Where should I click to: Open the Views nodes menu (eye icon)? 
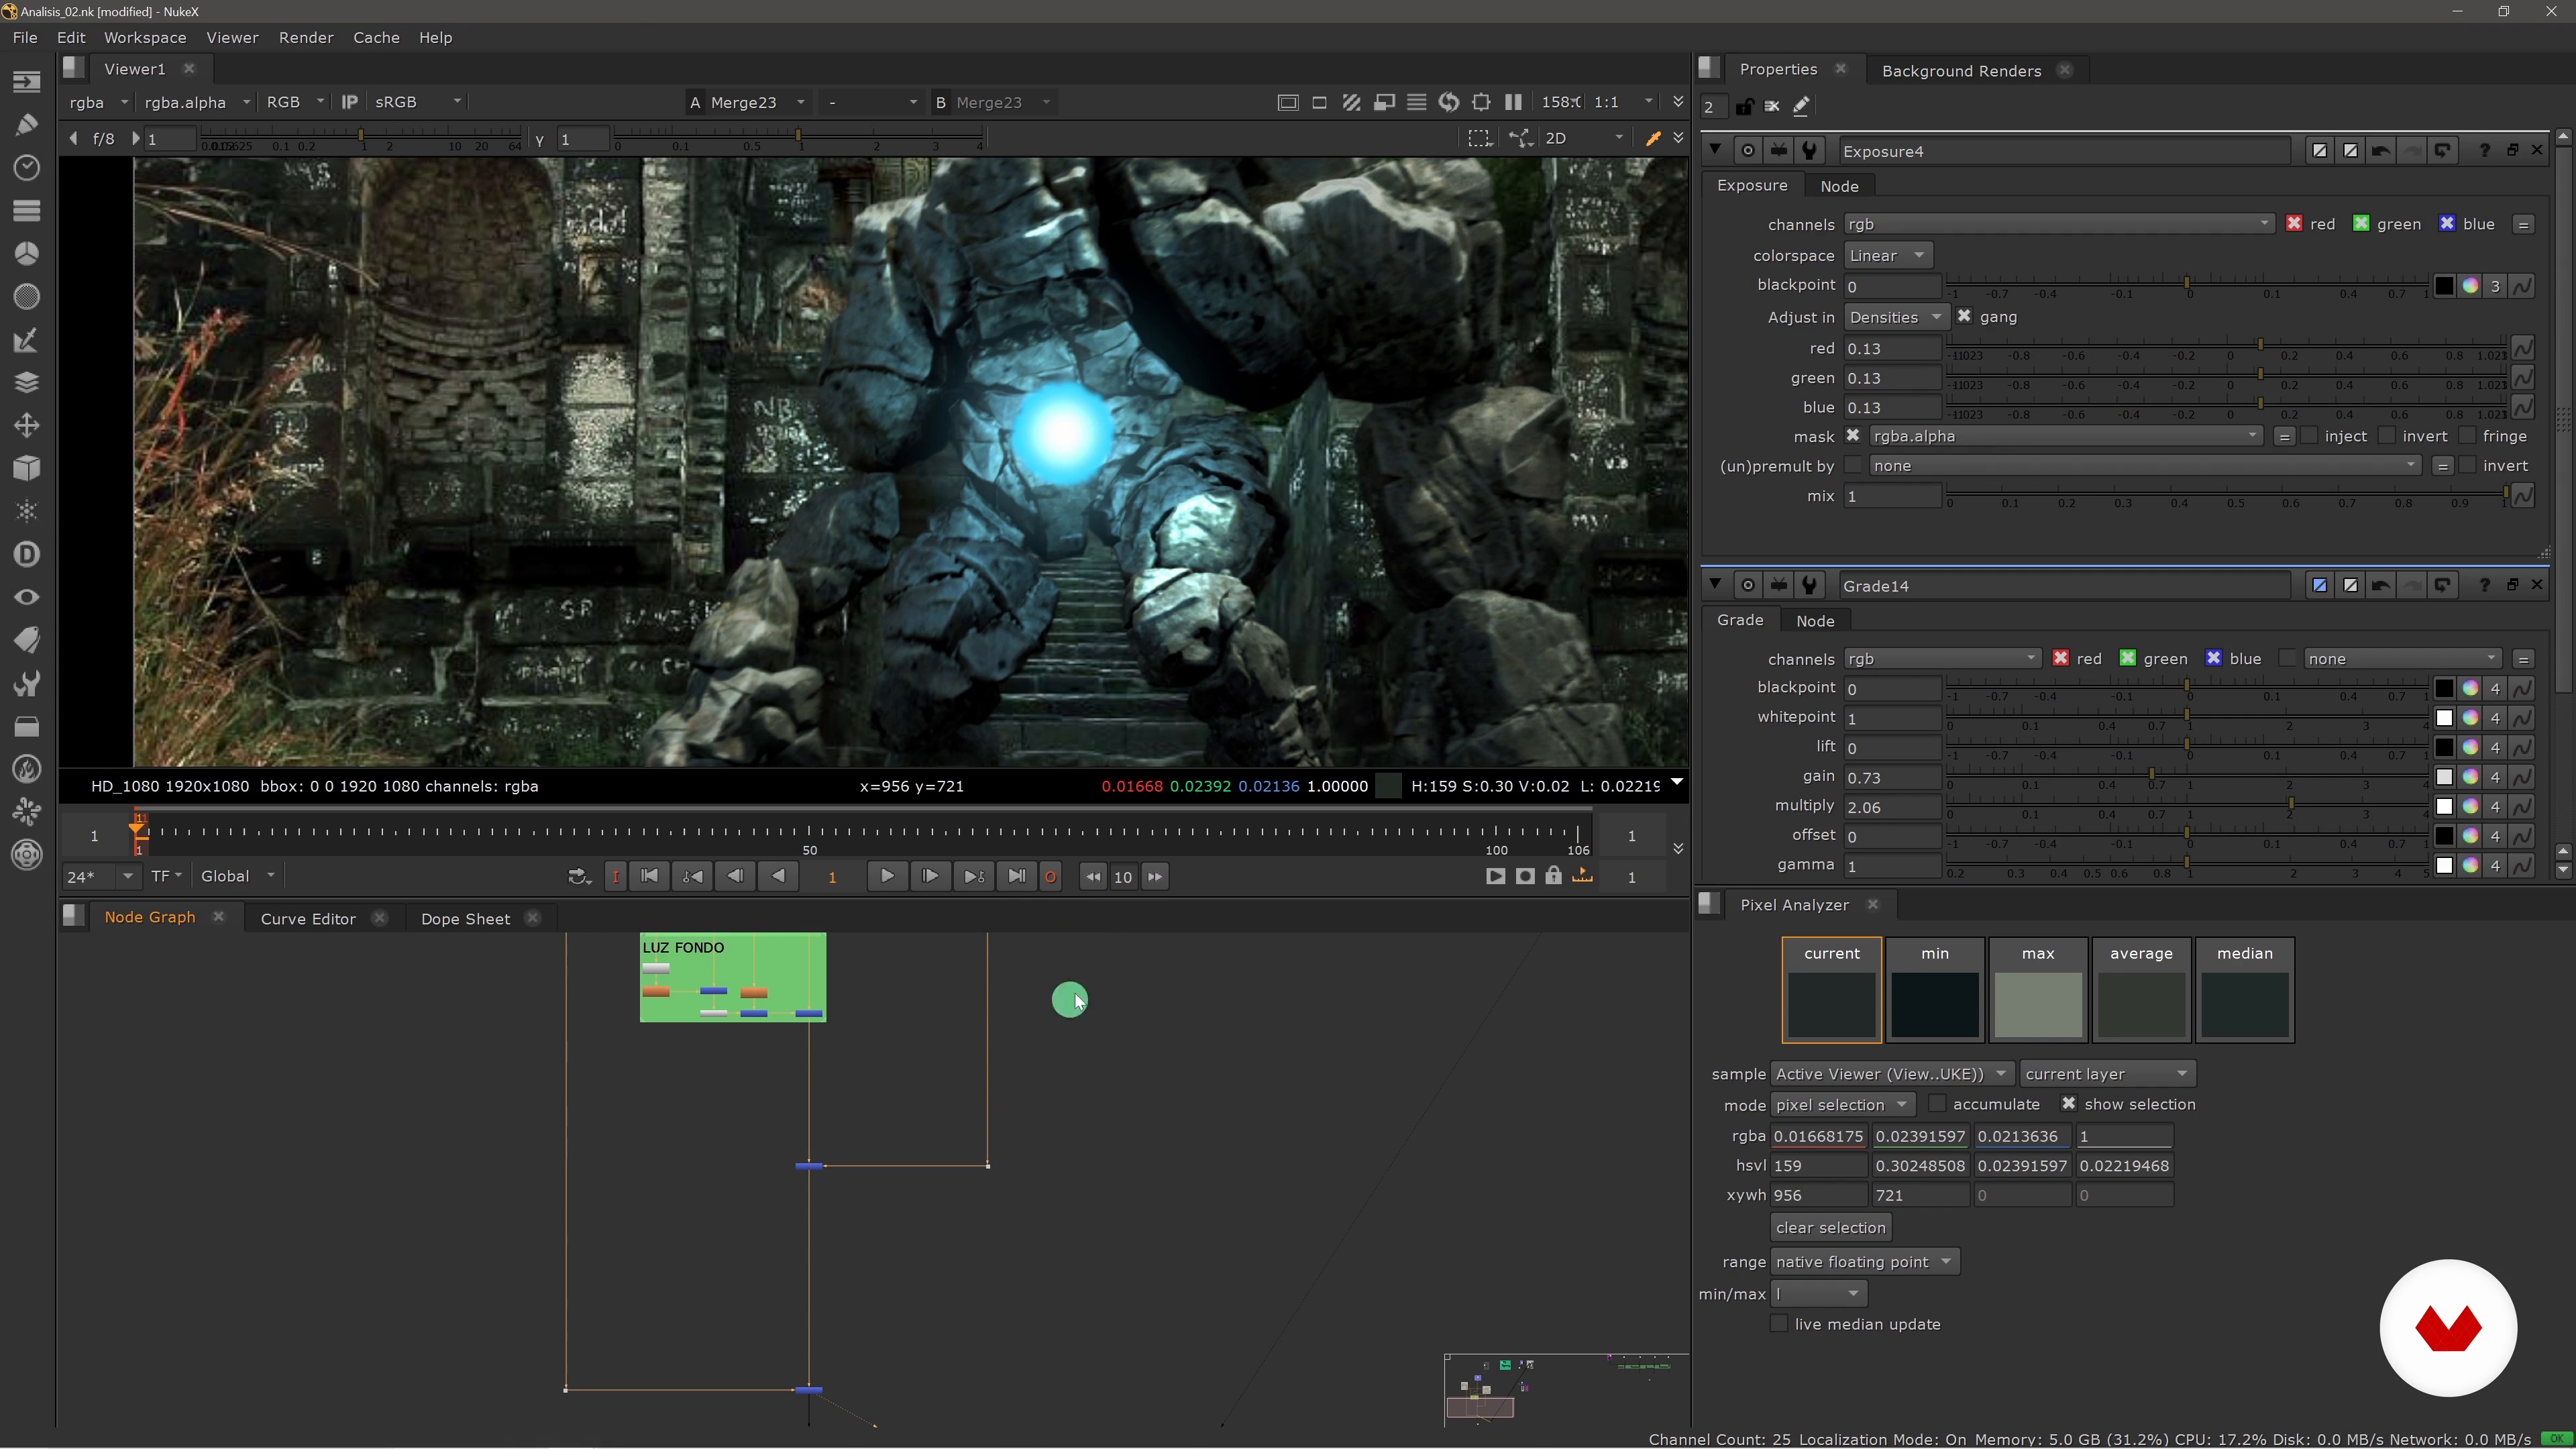[27, 598]
